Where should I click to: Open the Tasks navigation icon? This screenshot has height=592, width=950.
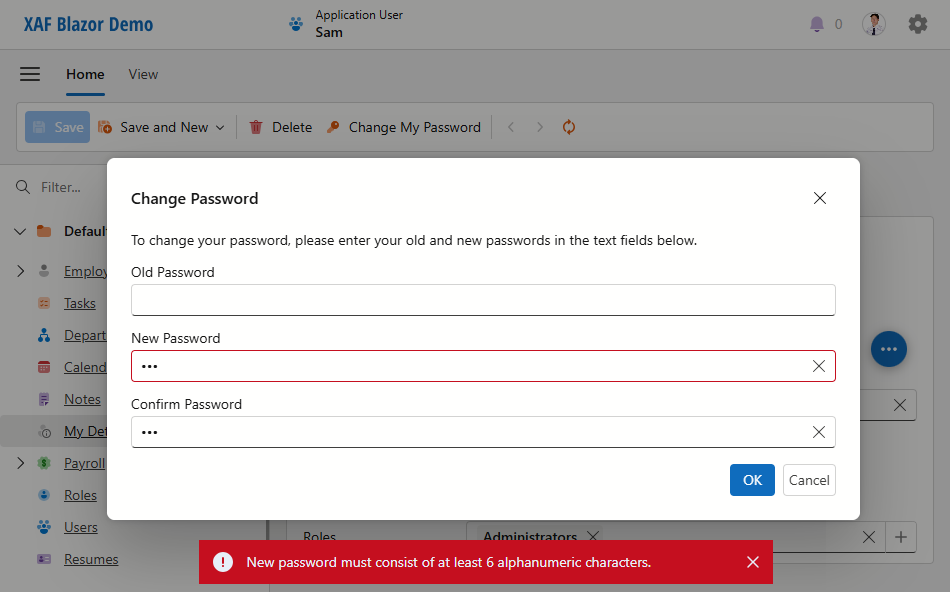pos(44,303)
